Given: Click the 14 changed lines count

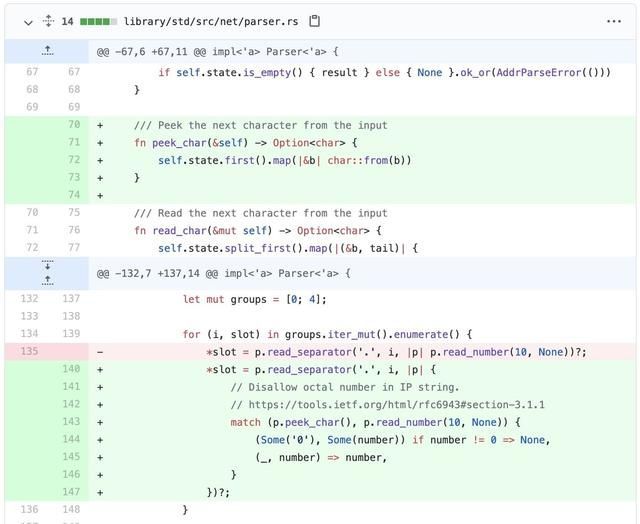Looking at the screenshot, I should 67,21.
